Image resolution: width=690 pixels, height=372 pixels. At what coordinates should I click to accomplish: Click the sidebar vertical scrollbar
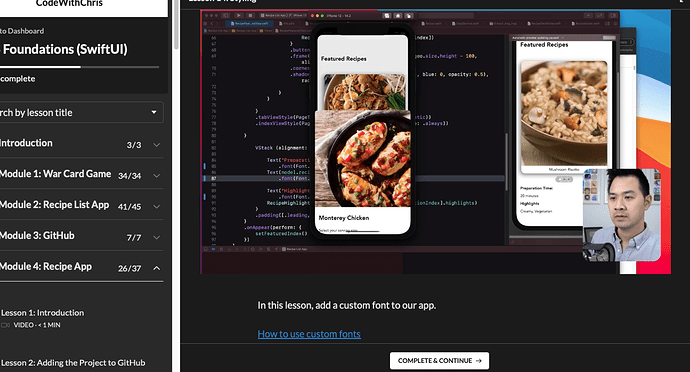pos(176,26)
